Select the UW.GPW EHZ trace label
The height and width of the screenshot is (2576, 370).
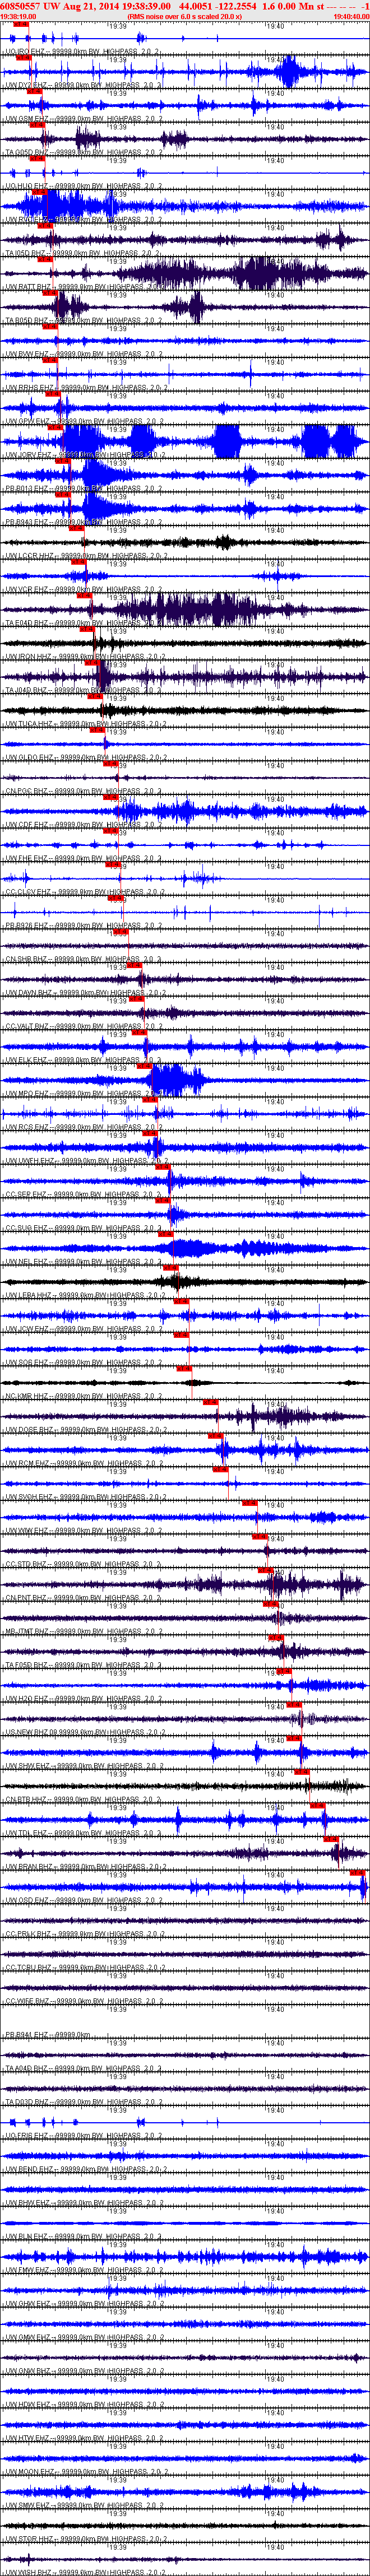(82, 420)
